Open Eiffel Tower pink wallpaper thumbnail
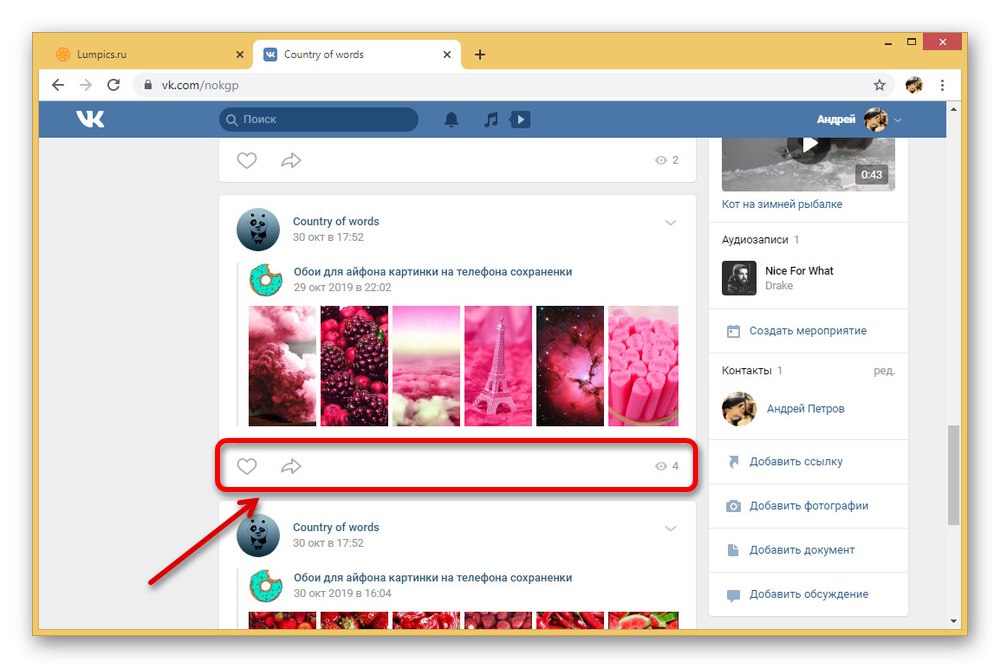Screen dimensions: 1000x668 click(498, 366)
